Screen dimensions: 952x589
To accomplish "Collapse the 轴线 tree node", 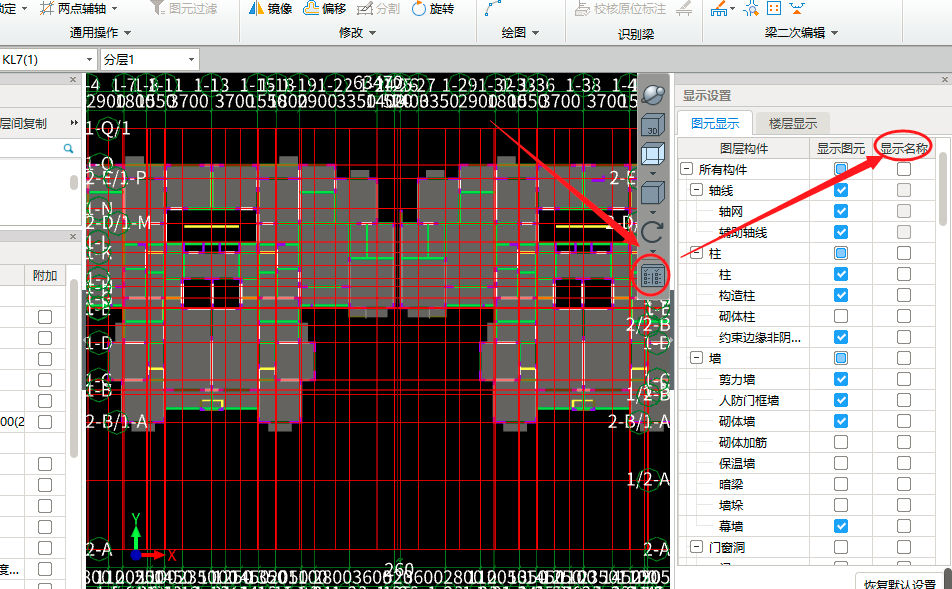I will click(697, 190).
